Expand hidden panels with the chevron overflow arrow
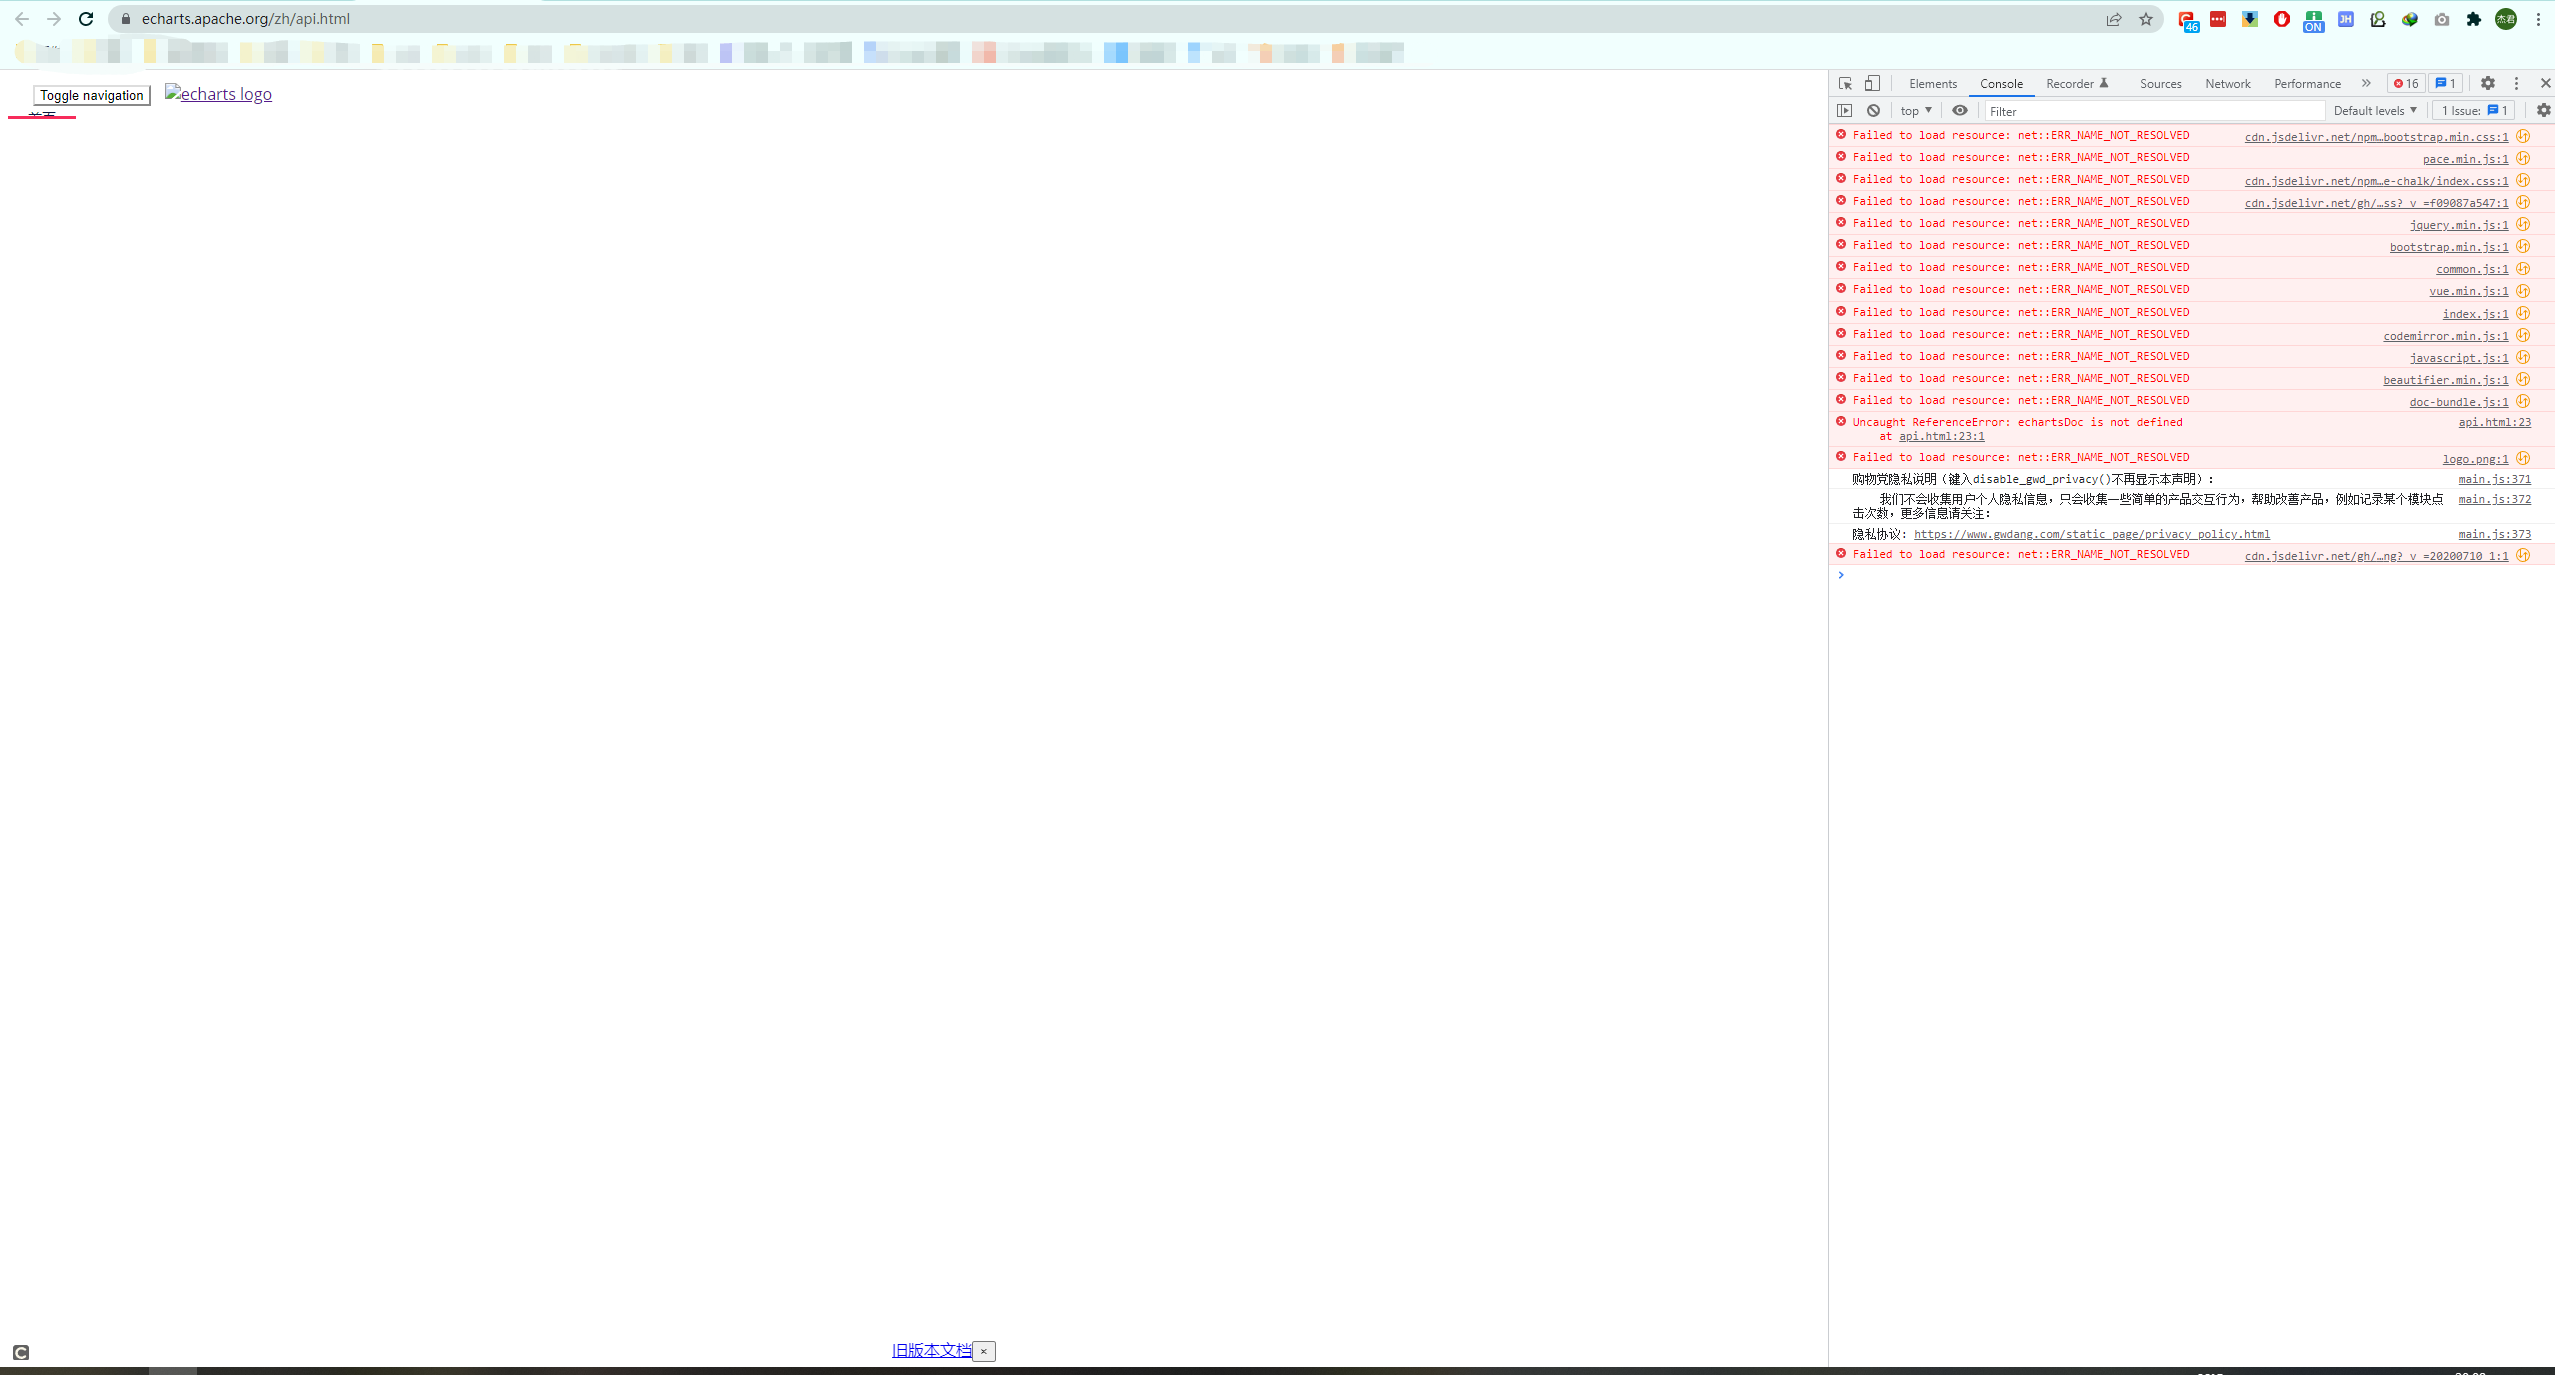This screenshot has width=2555, height=1375. [x=2366, y=83]
